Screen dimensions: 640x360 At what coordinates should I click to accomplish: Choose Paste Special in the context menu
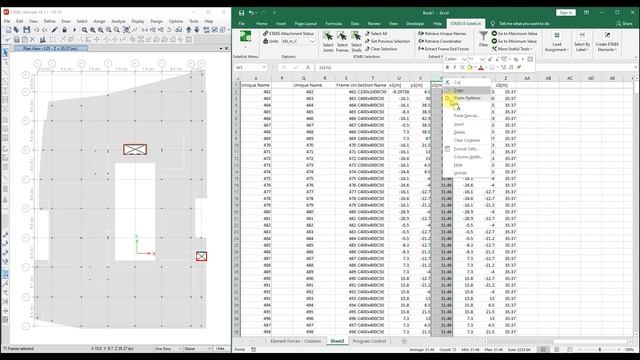(x=467, y=116)
